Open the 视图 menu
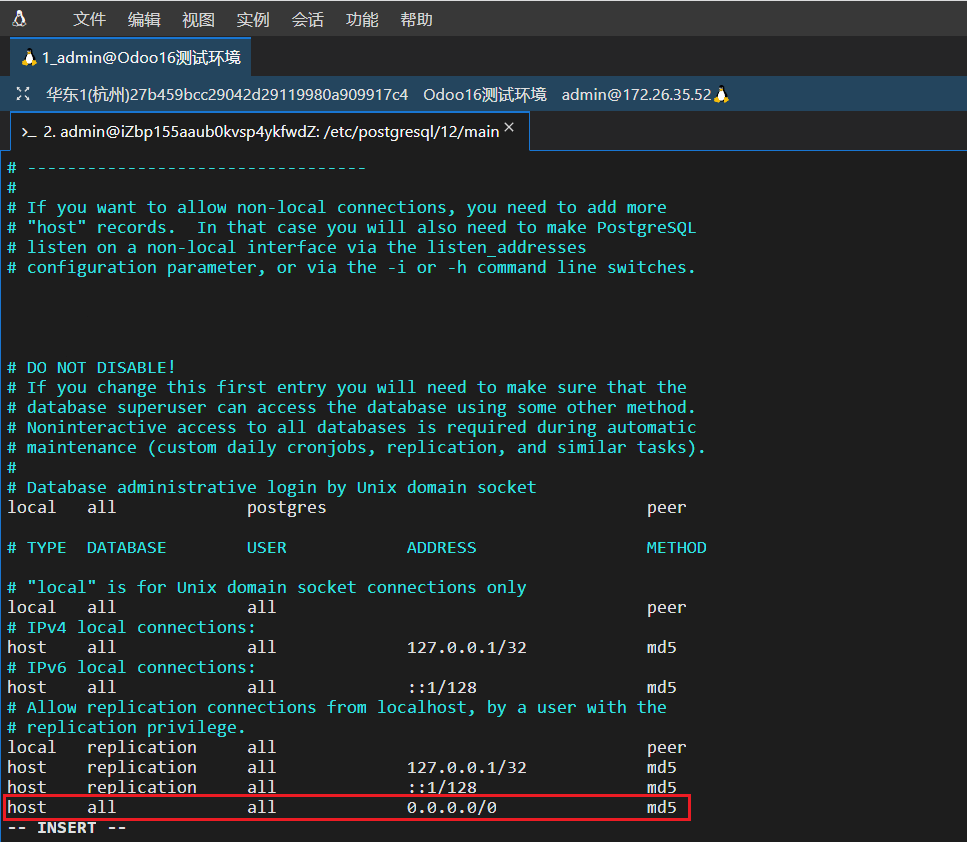 click(199, 20)
